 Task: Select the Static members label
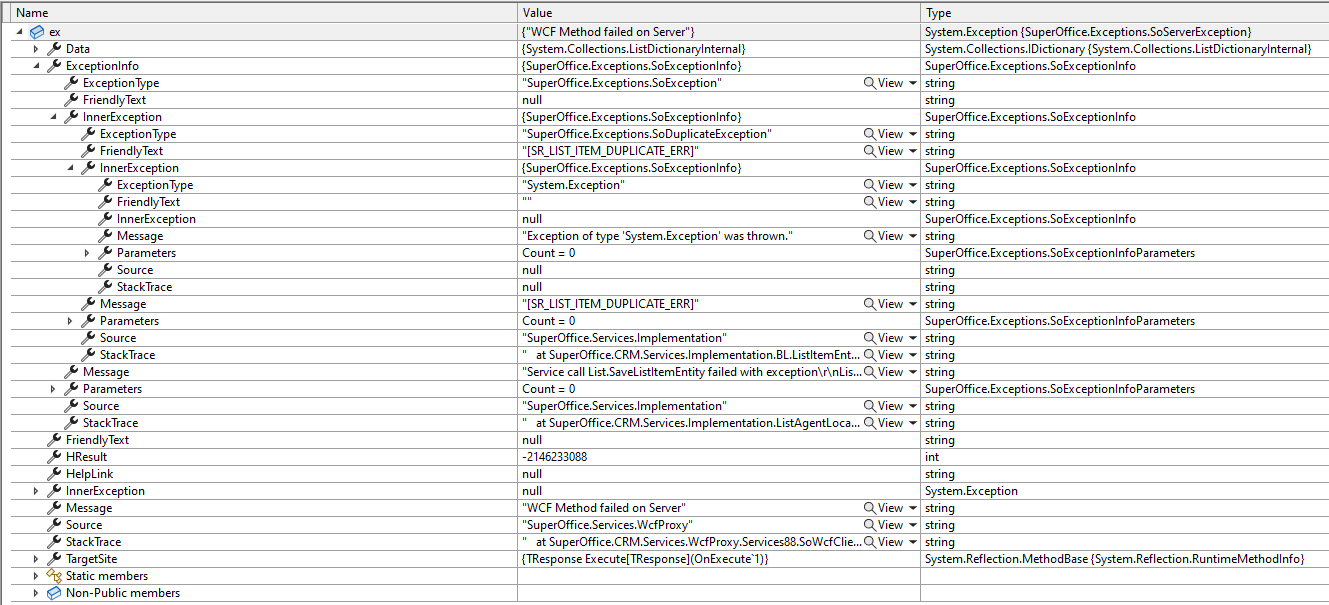point(107,576)
